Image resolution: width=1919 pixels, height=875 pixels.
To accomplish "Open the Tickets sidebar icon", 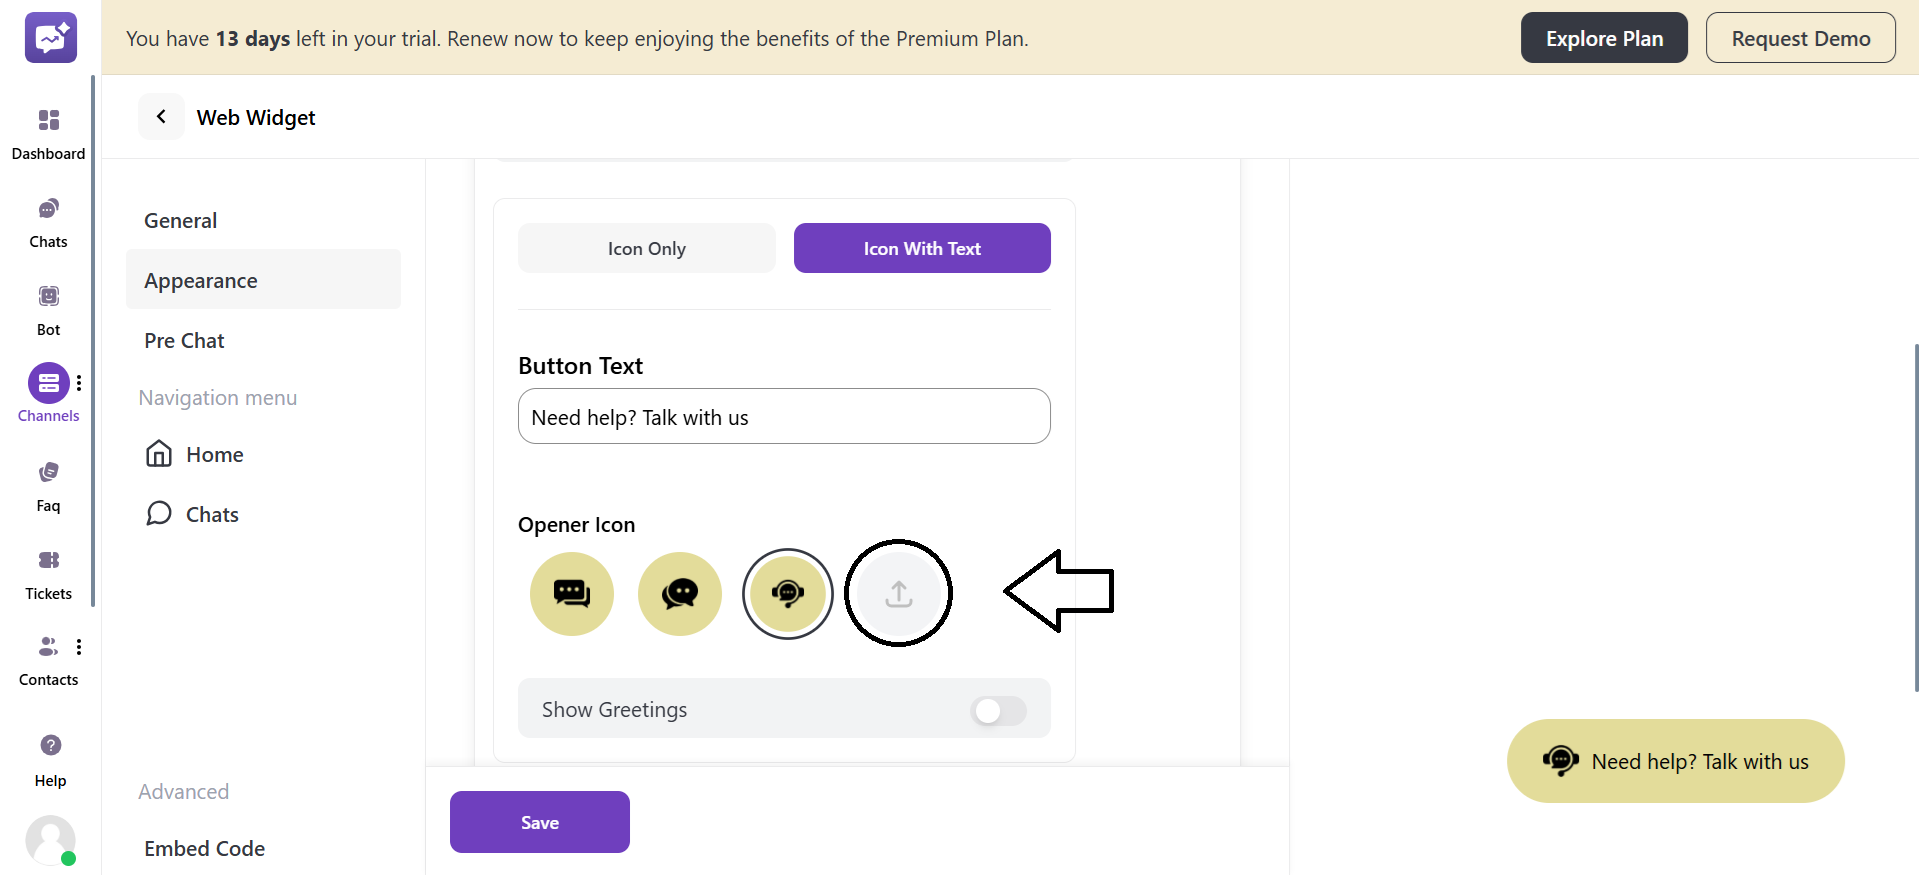I will (48, 561).
